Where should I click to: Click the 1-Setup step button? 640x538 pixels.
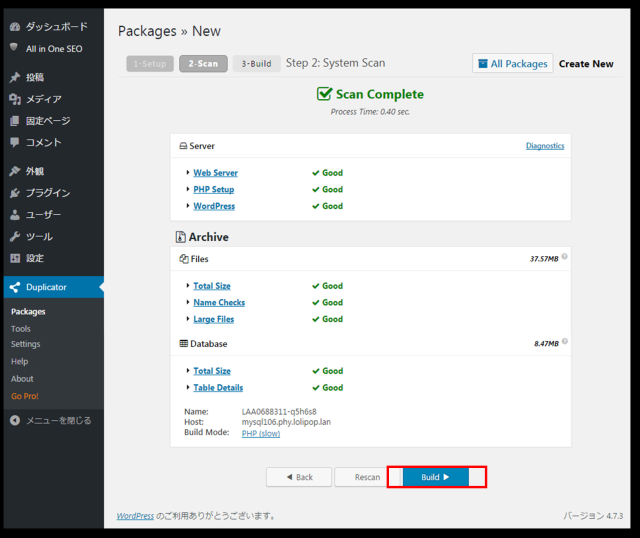tap(150, 64)
